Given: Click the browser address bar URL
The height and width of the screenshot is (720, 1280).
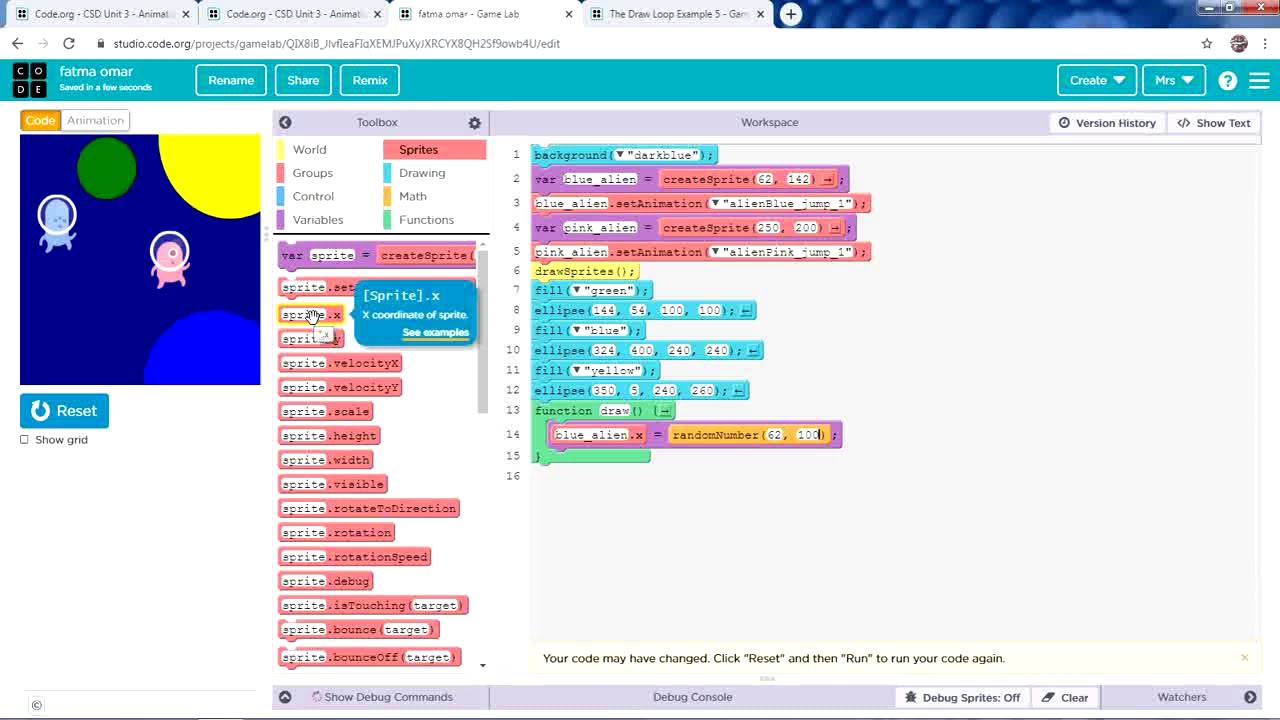Looking at the screenshot, I should tap(336, 43).
